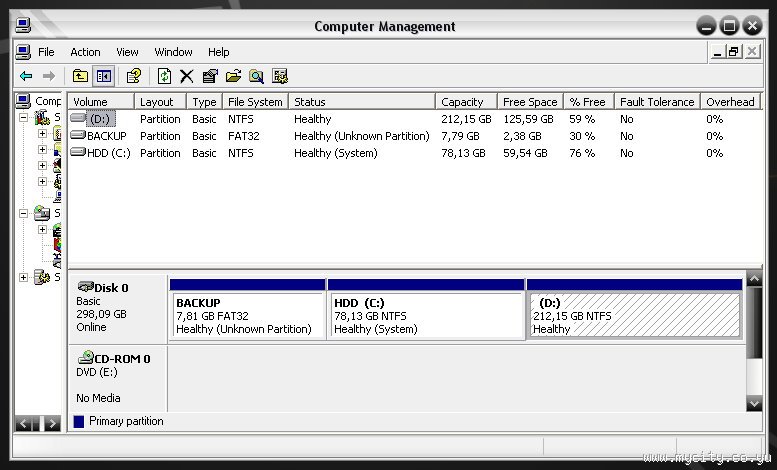777x470 pixels.
Task: Click the 125,59 GB free space value
Action: [x=528, y=119]
